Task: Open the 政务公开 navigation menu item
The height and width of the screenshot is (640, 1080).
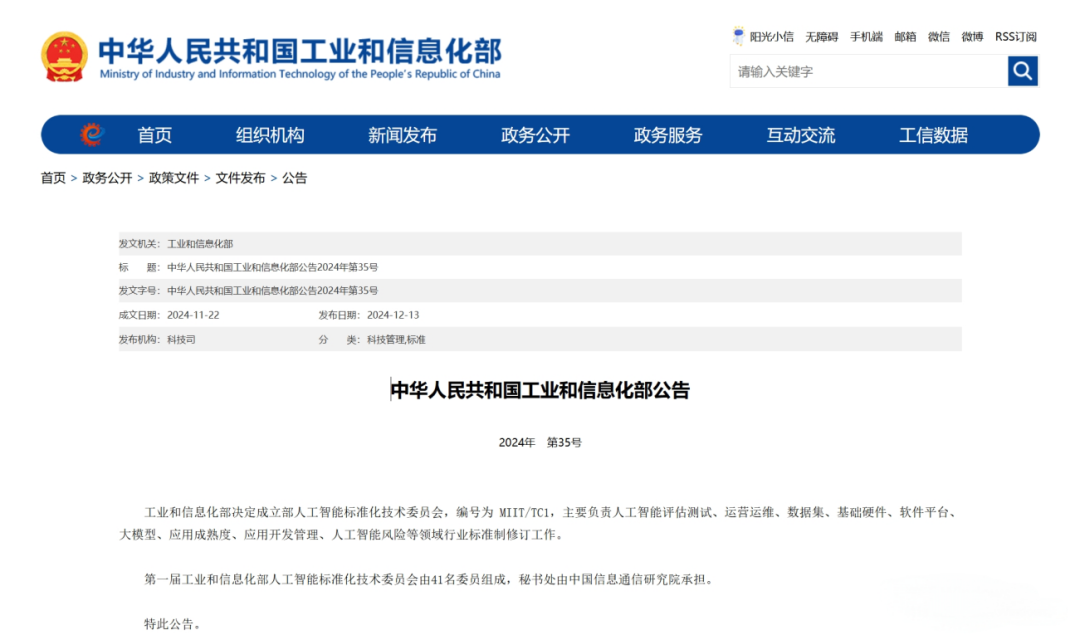Action: click(535, 135)
